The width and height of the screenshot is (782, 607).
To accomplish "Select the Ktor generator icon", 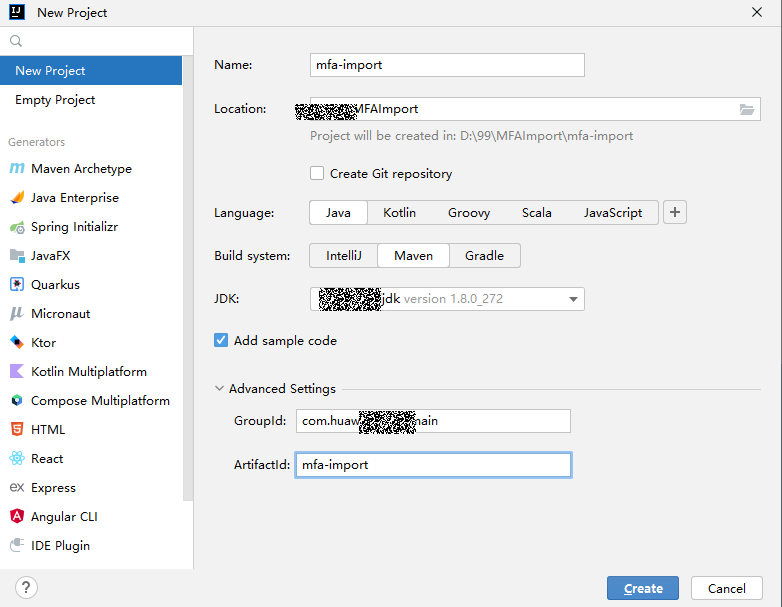I will pyautogui.click(x=16, y=343).
